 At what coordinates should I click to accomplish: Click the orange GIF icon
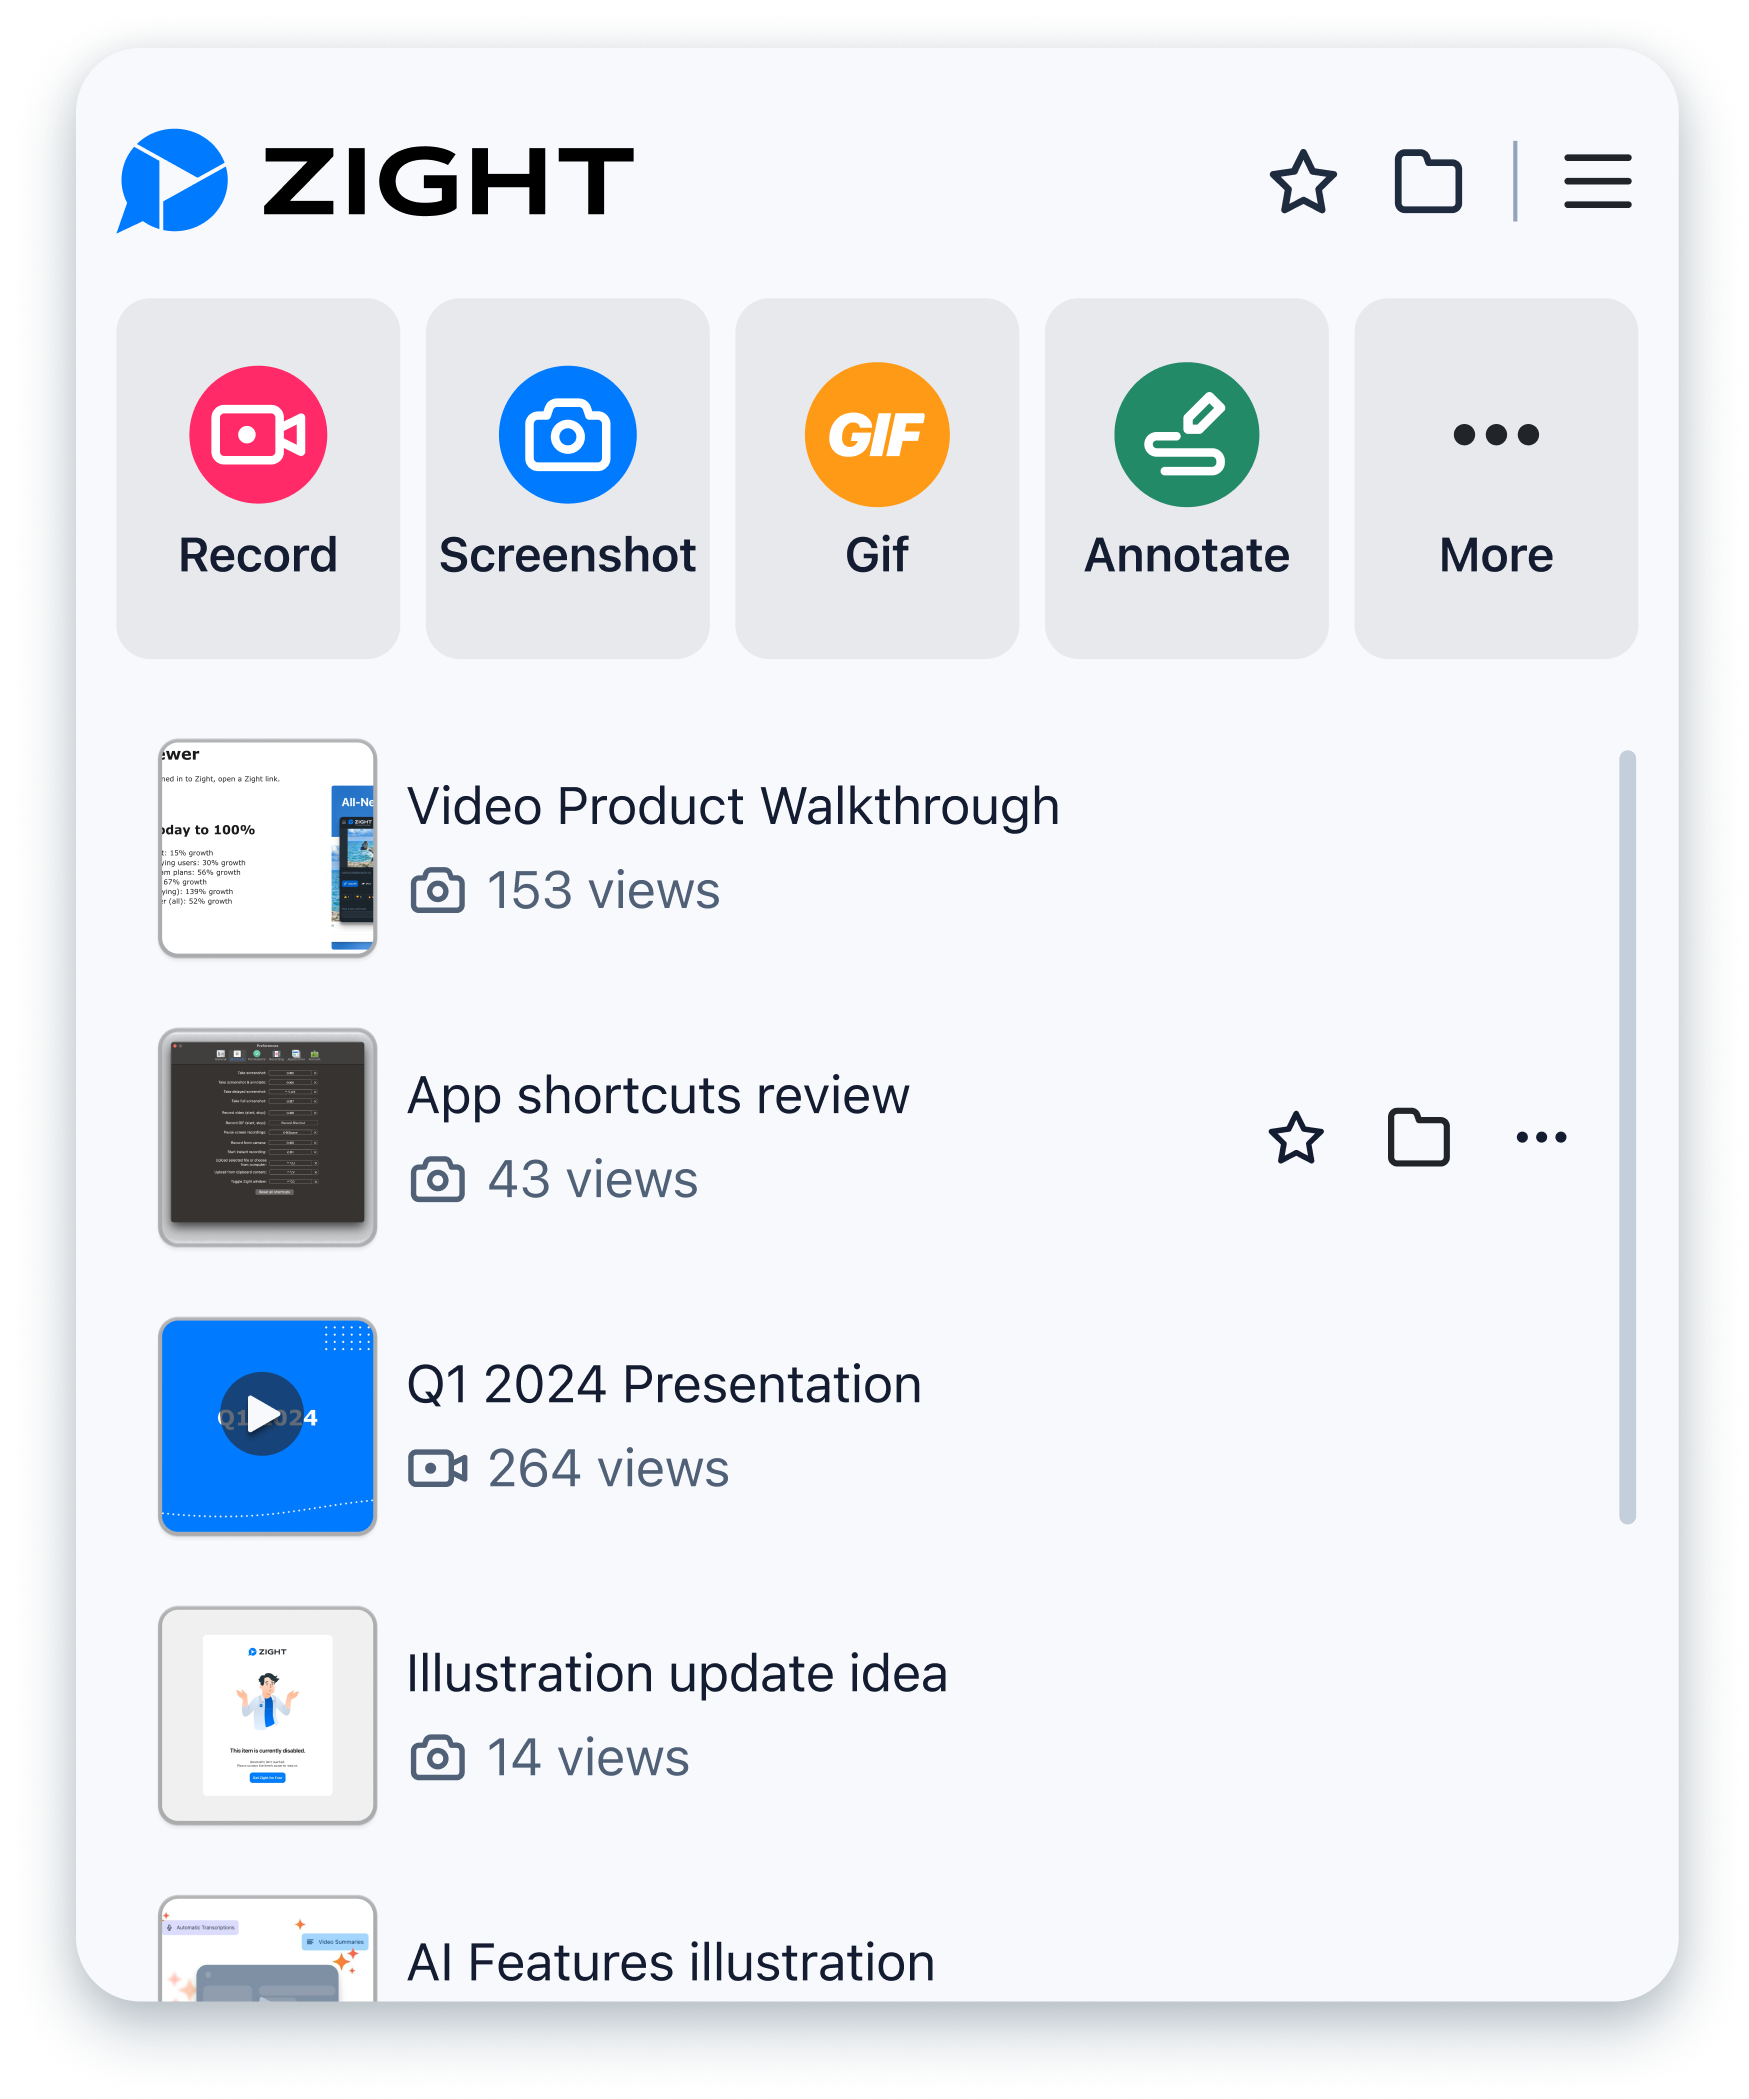(x=877, y=435)
